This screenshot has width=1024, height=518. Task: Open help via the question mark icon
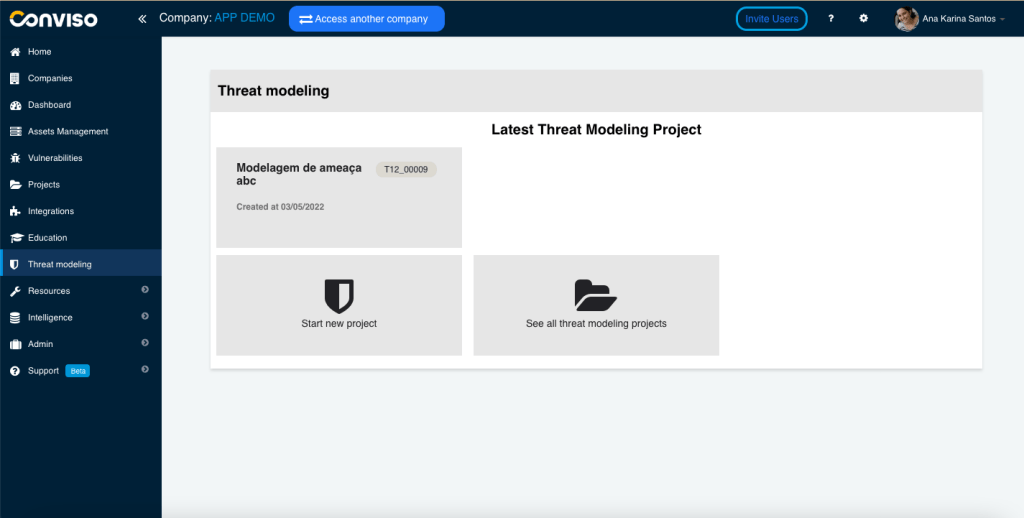point(831,18)
